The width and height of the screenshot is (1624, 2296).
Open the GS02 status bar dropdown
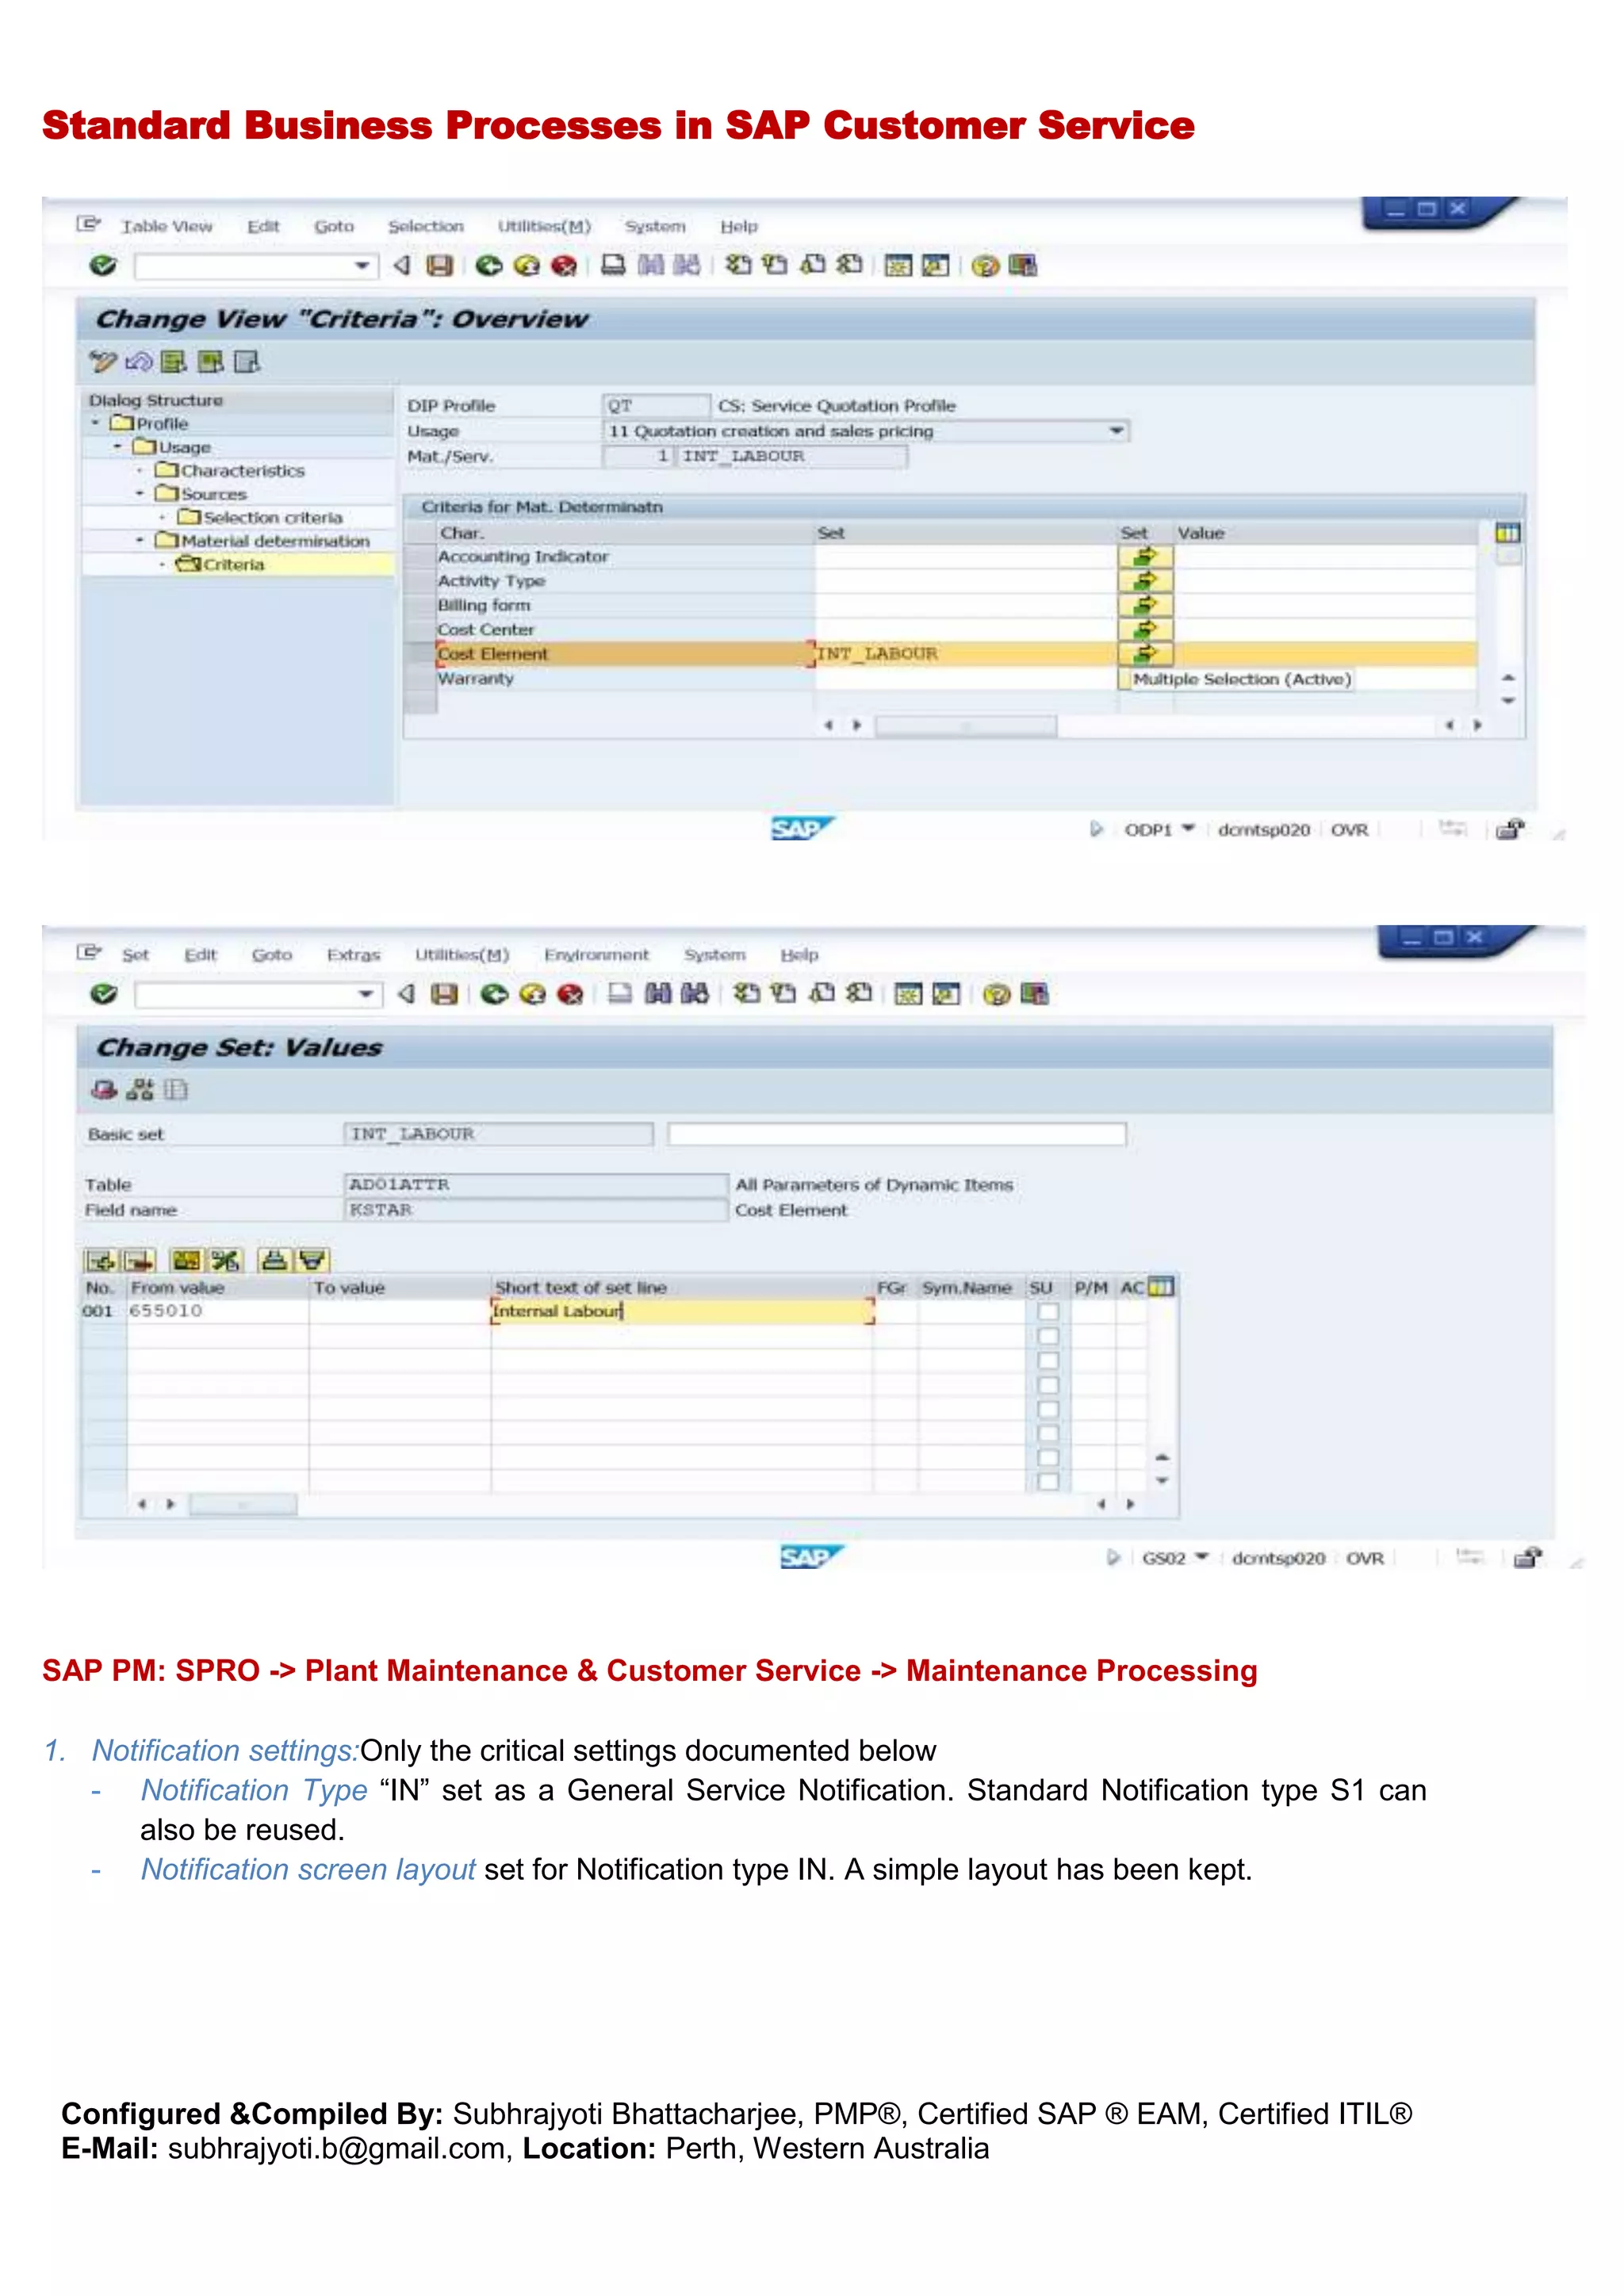point(1202,1557)
